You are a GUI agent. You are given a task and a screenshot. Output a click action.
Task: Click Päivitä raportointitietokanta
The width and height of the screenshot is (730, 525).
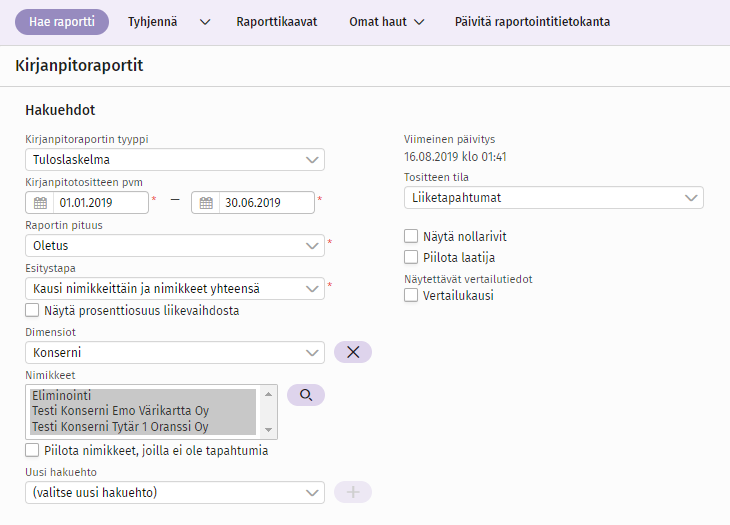tap(532, 22)
